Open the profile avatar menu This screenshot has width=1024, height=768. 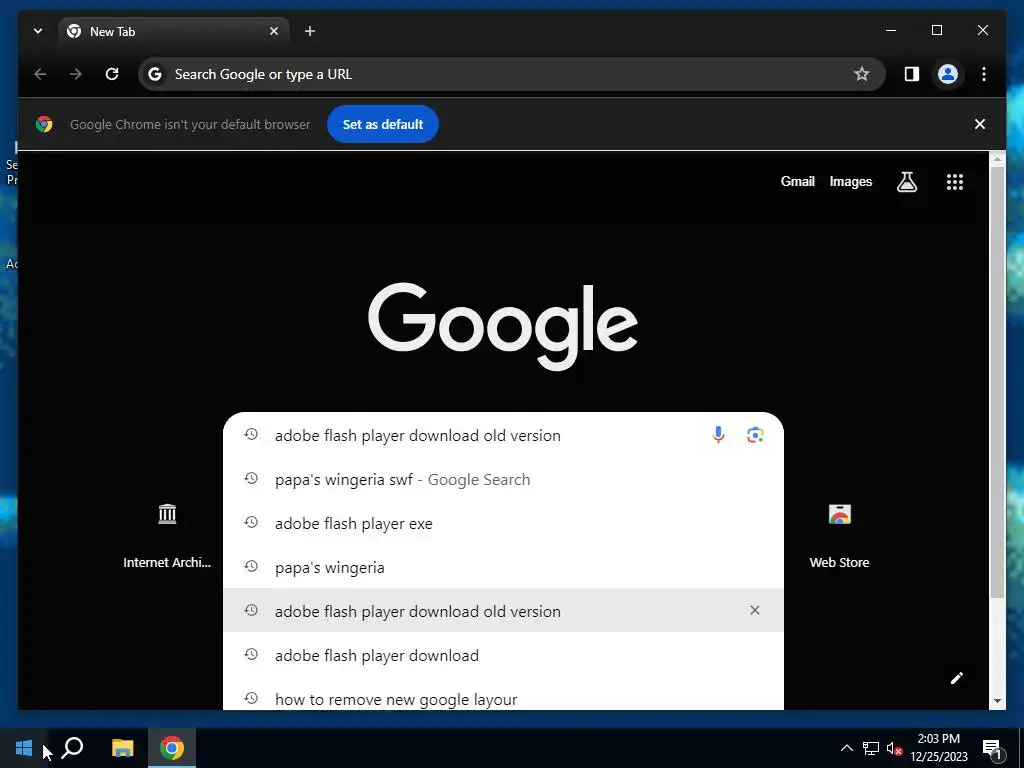(x=948, y=74)
